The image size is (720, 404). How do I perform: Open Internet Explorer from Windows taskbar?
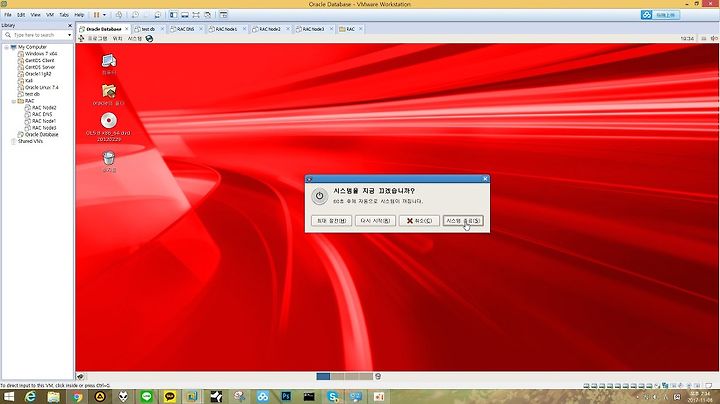point(30,397)
